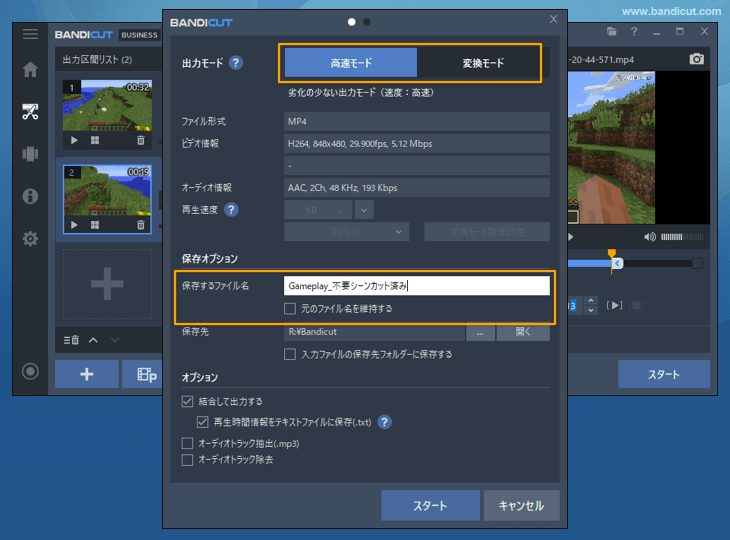Screen dimensions: 730x540
Task: Click the info icon in sidebar
Action: (30, 196)
